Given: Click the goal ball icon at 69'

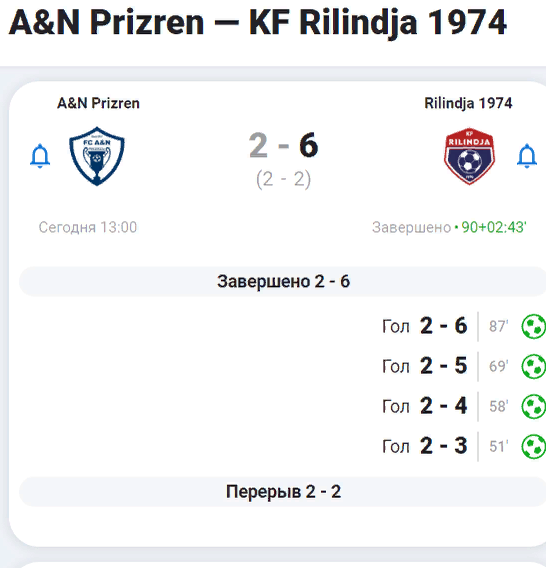Looking at the screenshot, I should [x=534, y=366].
